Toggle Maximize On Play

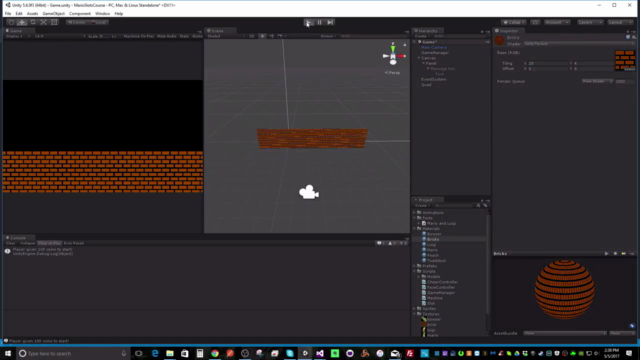pyautogui.click(x=139, y=36)
